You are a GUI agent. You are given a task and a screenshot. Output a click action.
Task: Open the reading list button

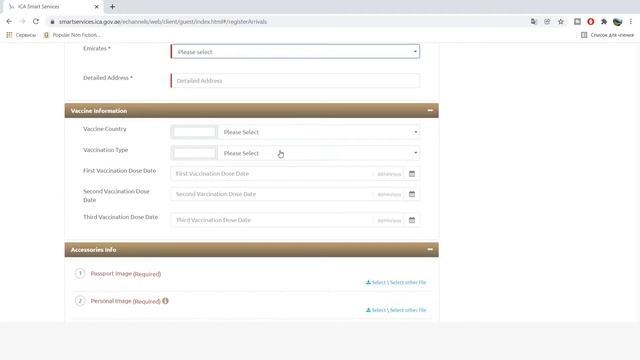(x=607, y=35)
